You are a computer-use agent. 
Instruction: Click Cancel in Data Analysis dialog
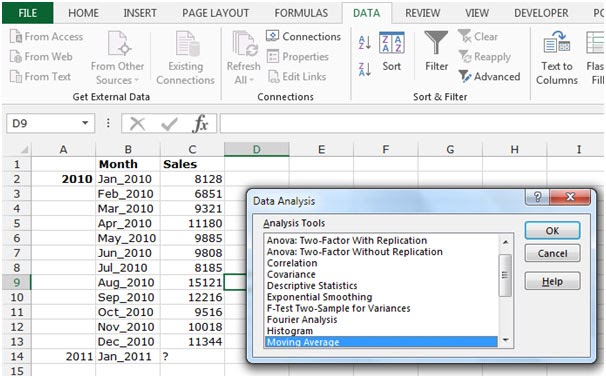(x=552, y=254)
